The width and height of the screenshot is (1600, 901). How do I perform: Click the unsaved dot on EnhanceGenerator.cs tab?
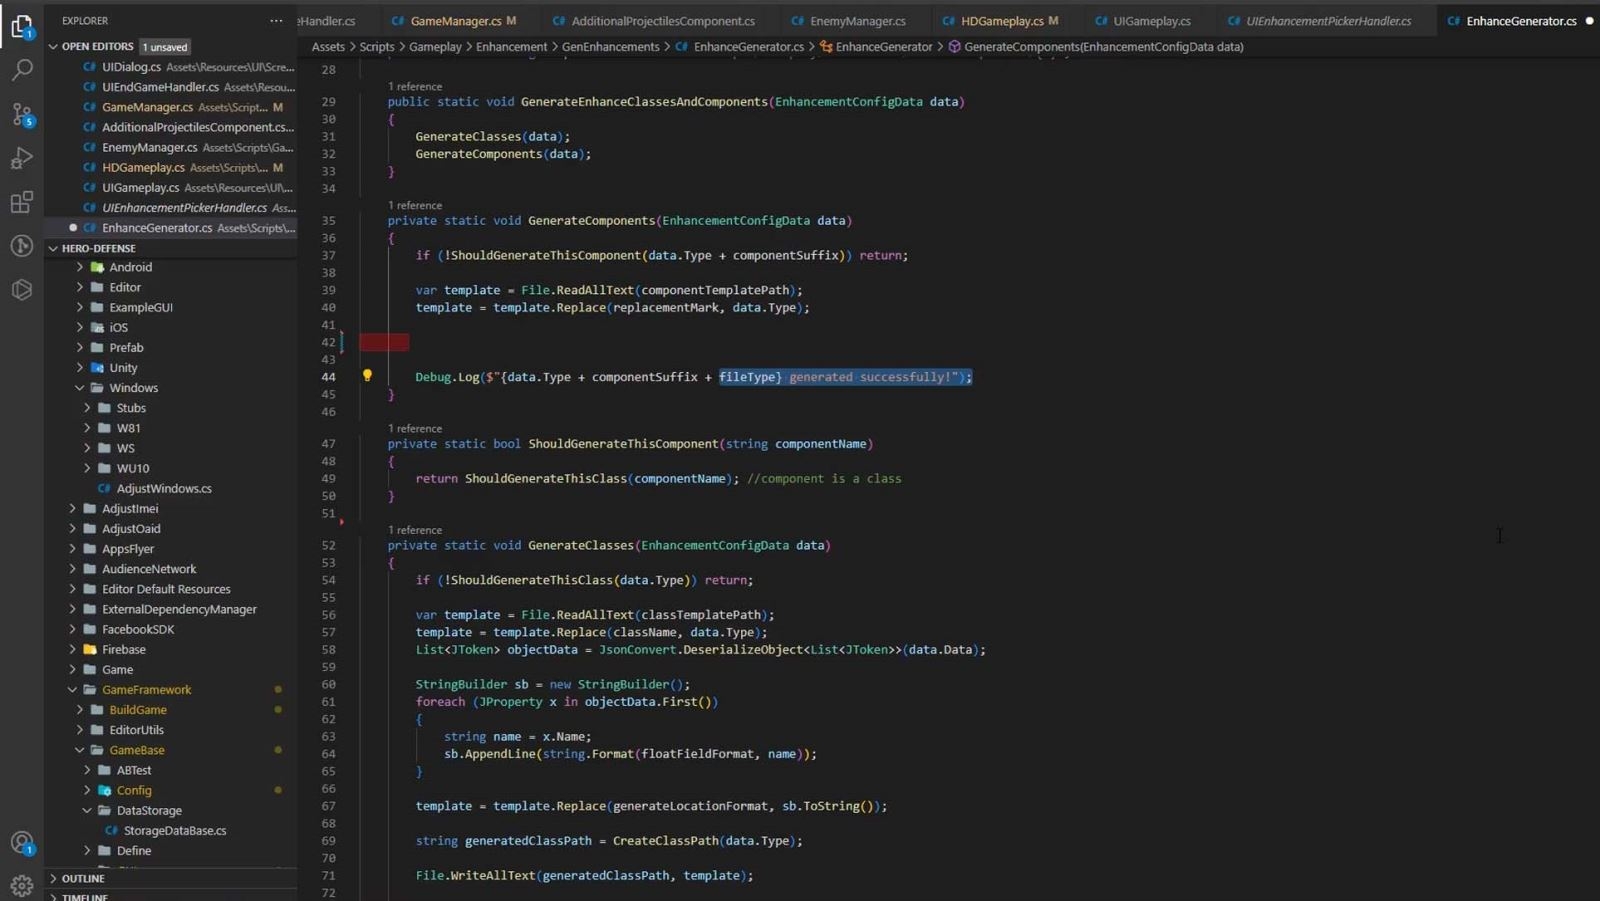pos(1589,20)
